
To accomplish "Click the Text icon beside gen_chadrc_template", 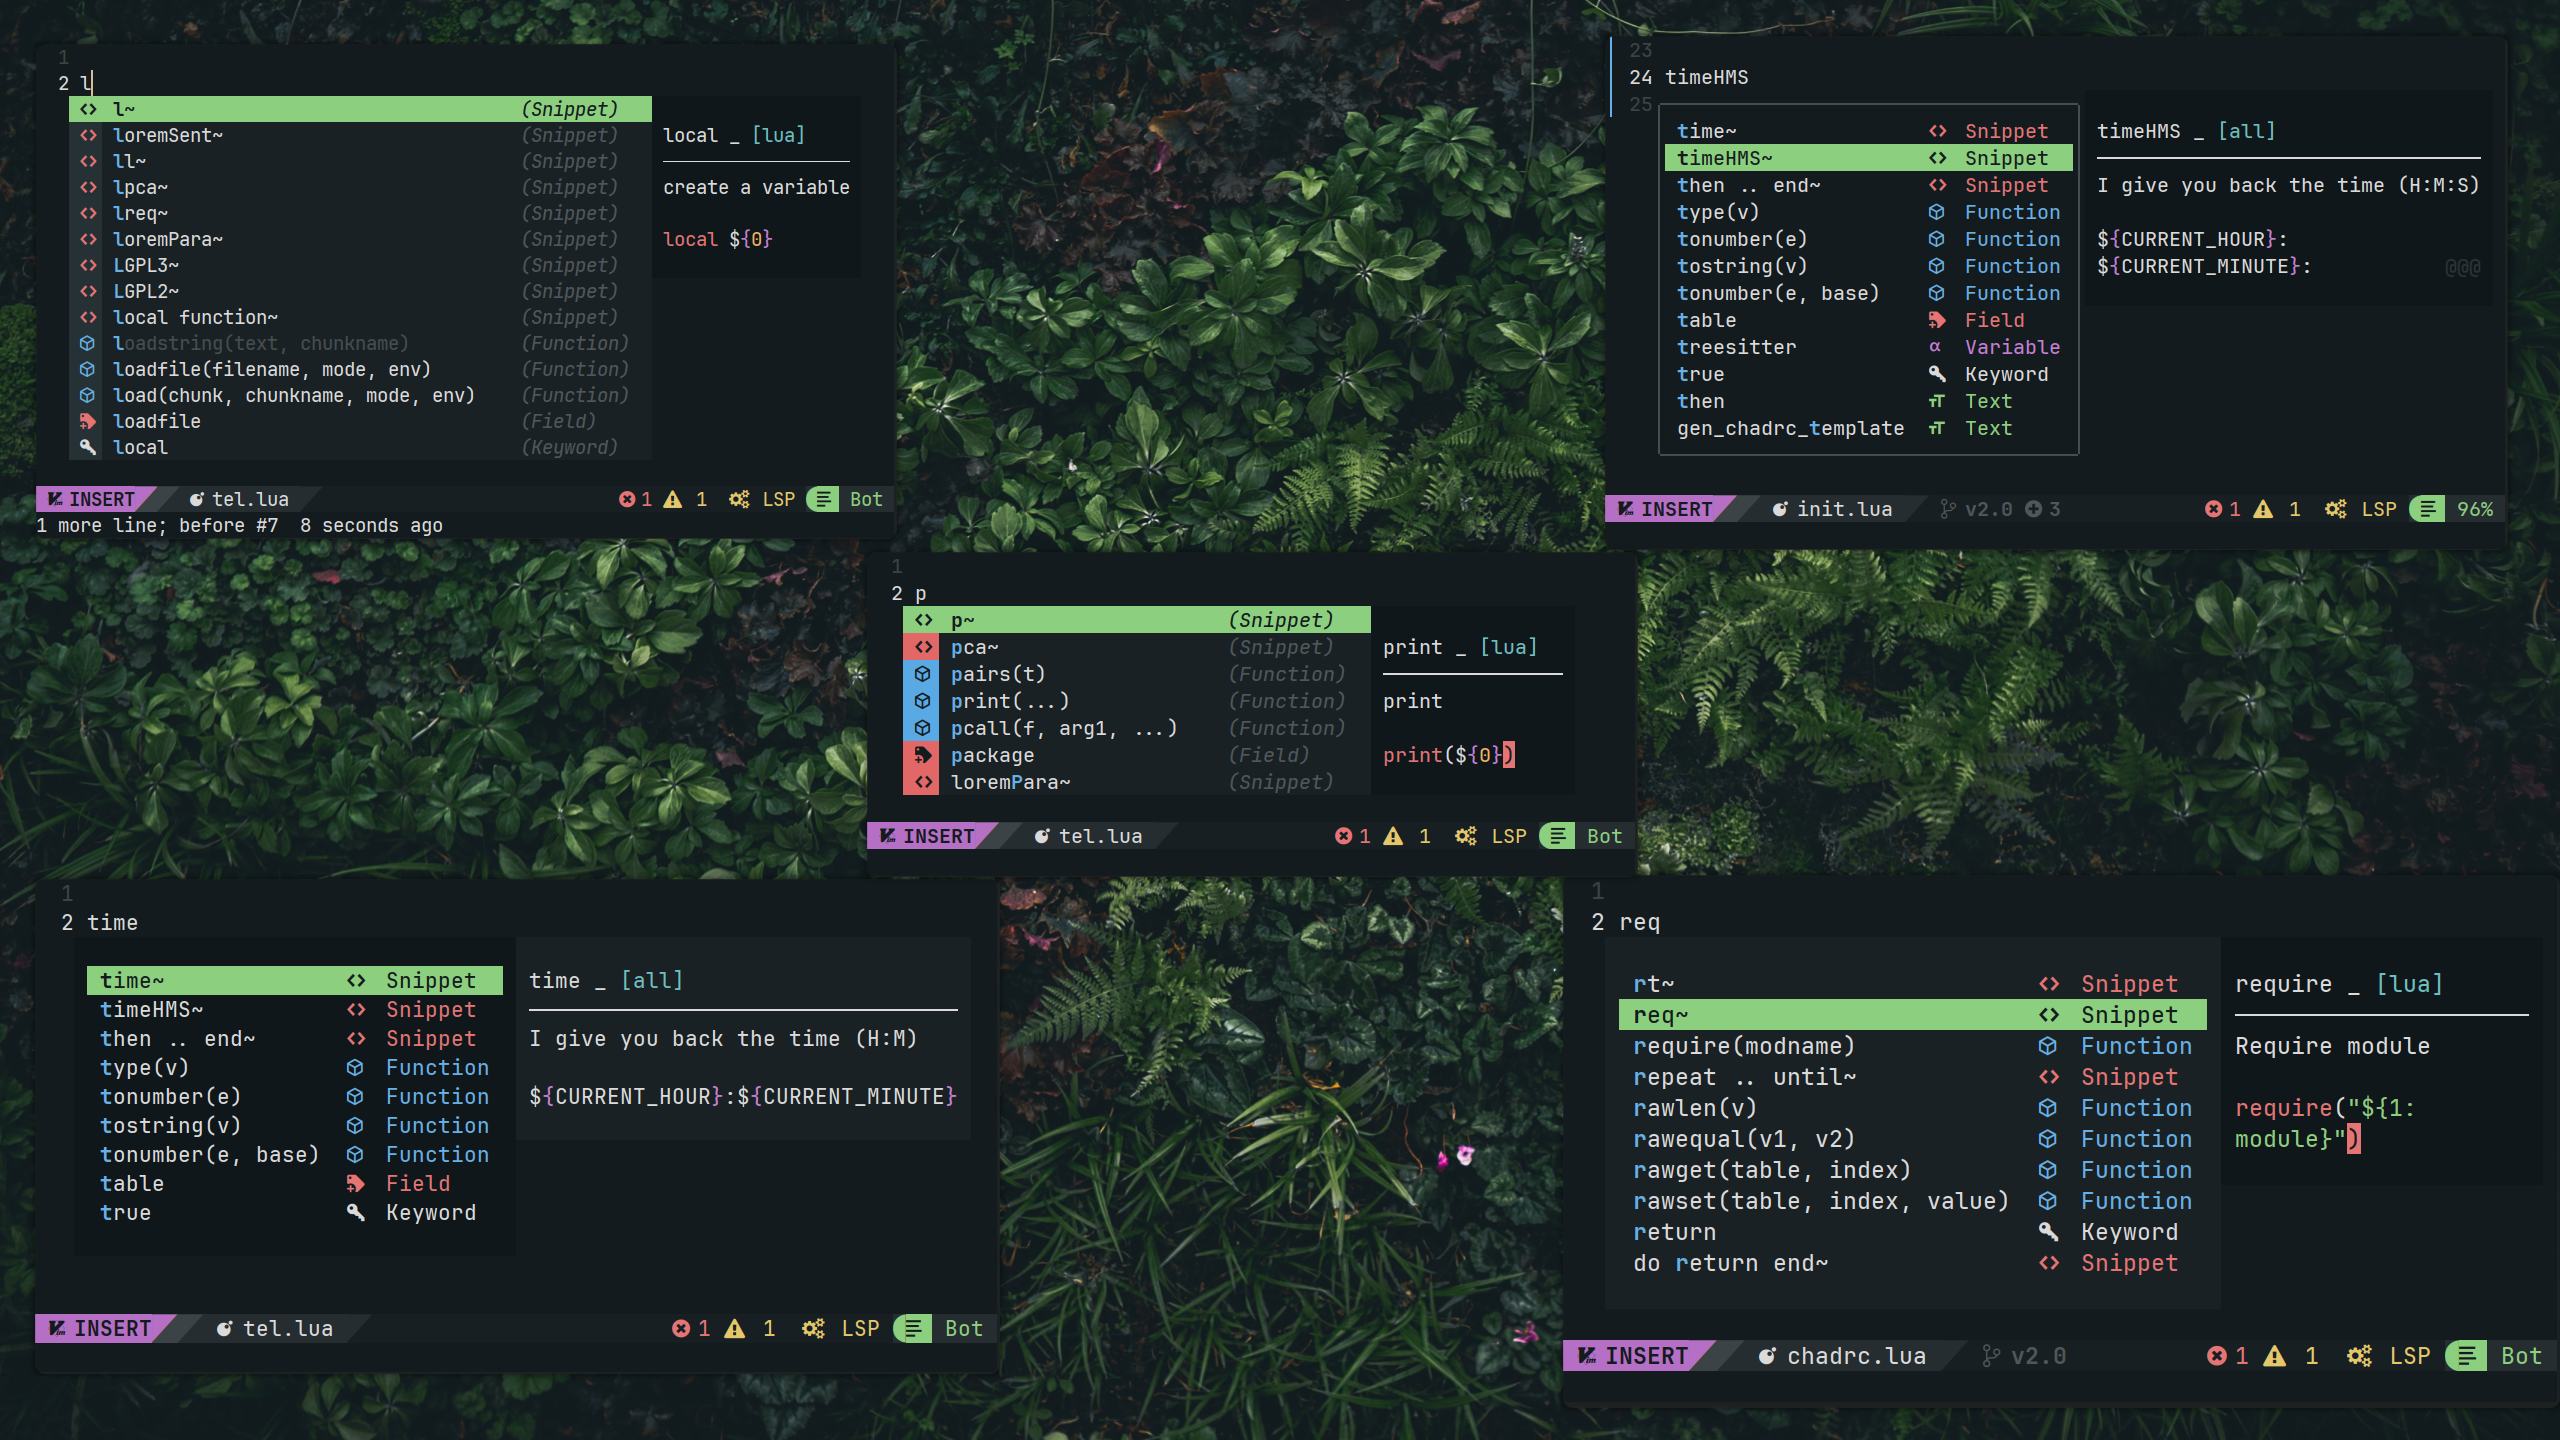I will pyautogui.click(x=1937, y=428).
